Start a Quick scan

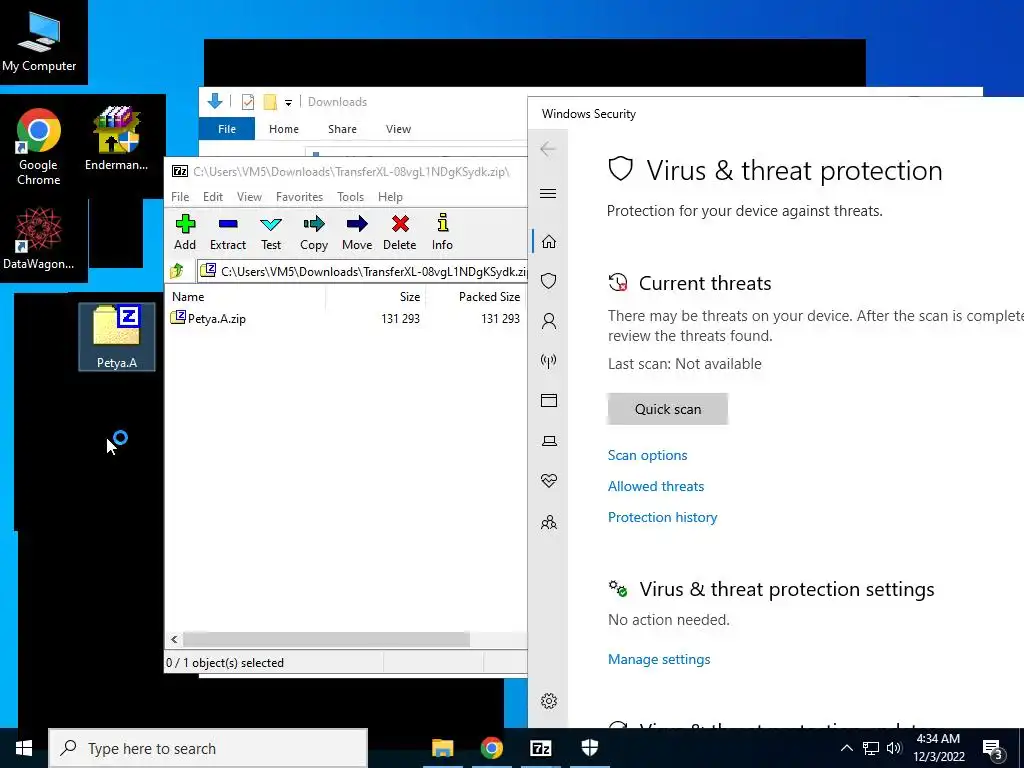click(667, 409)
